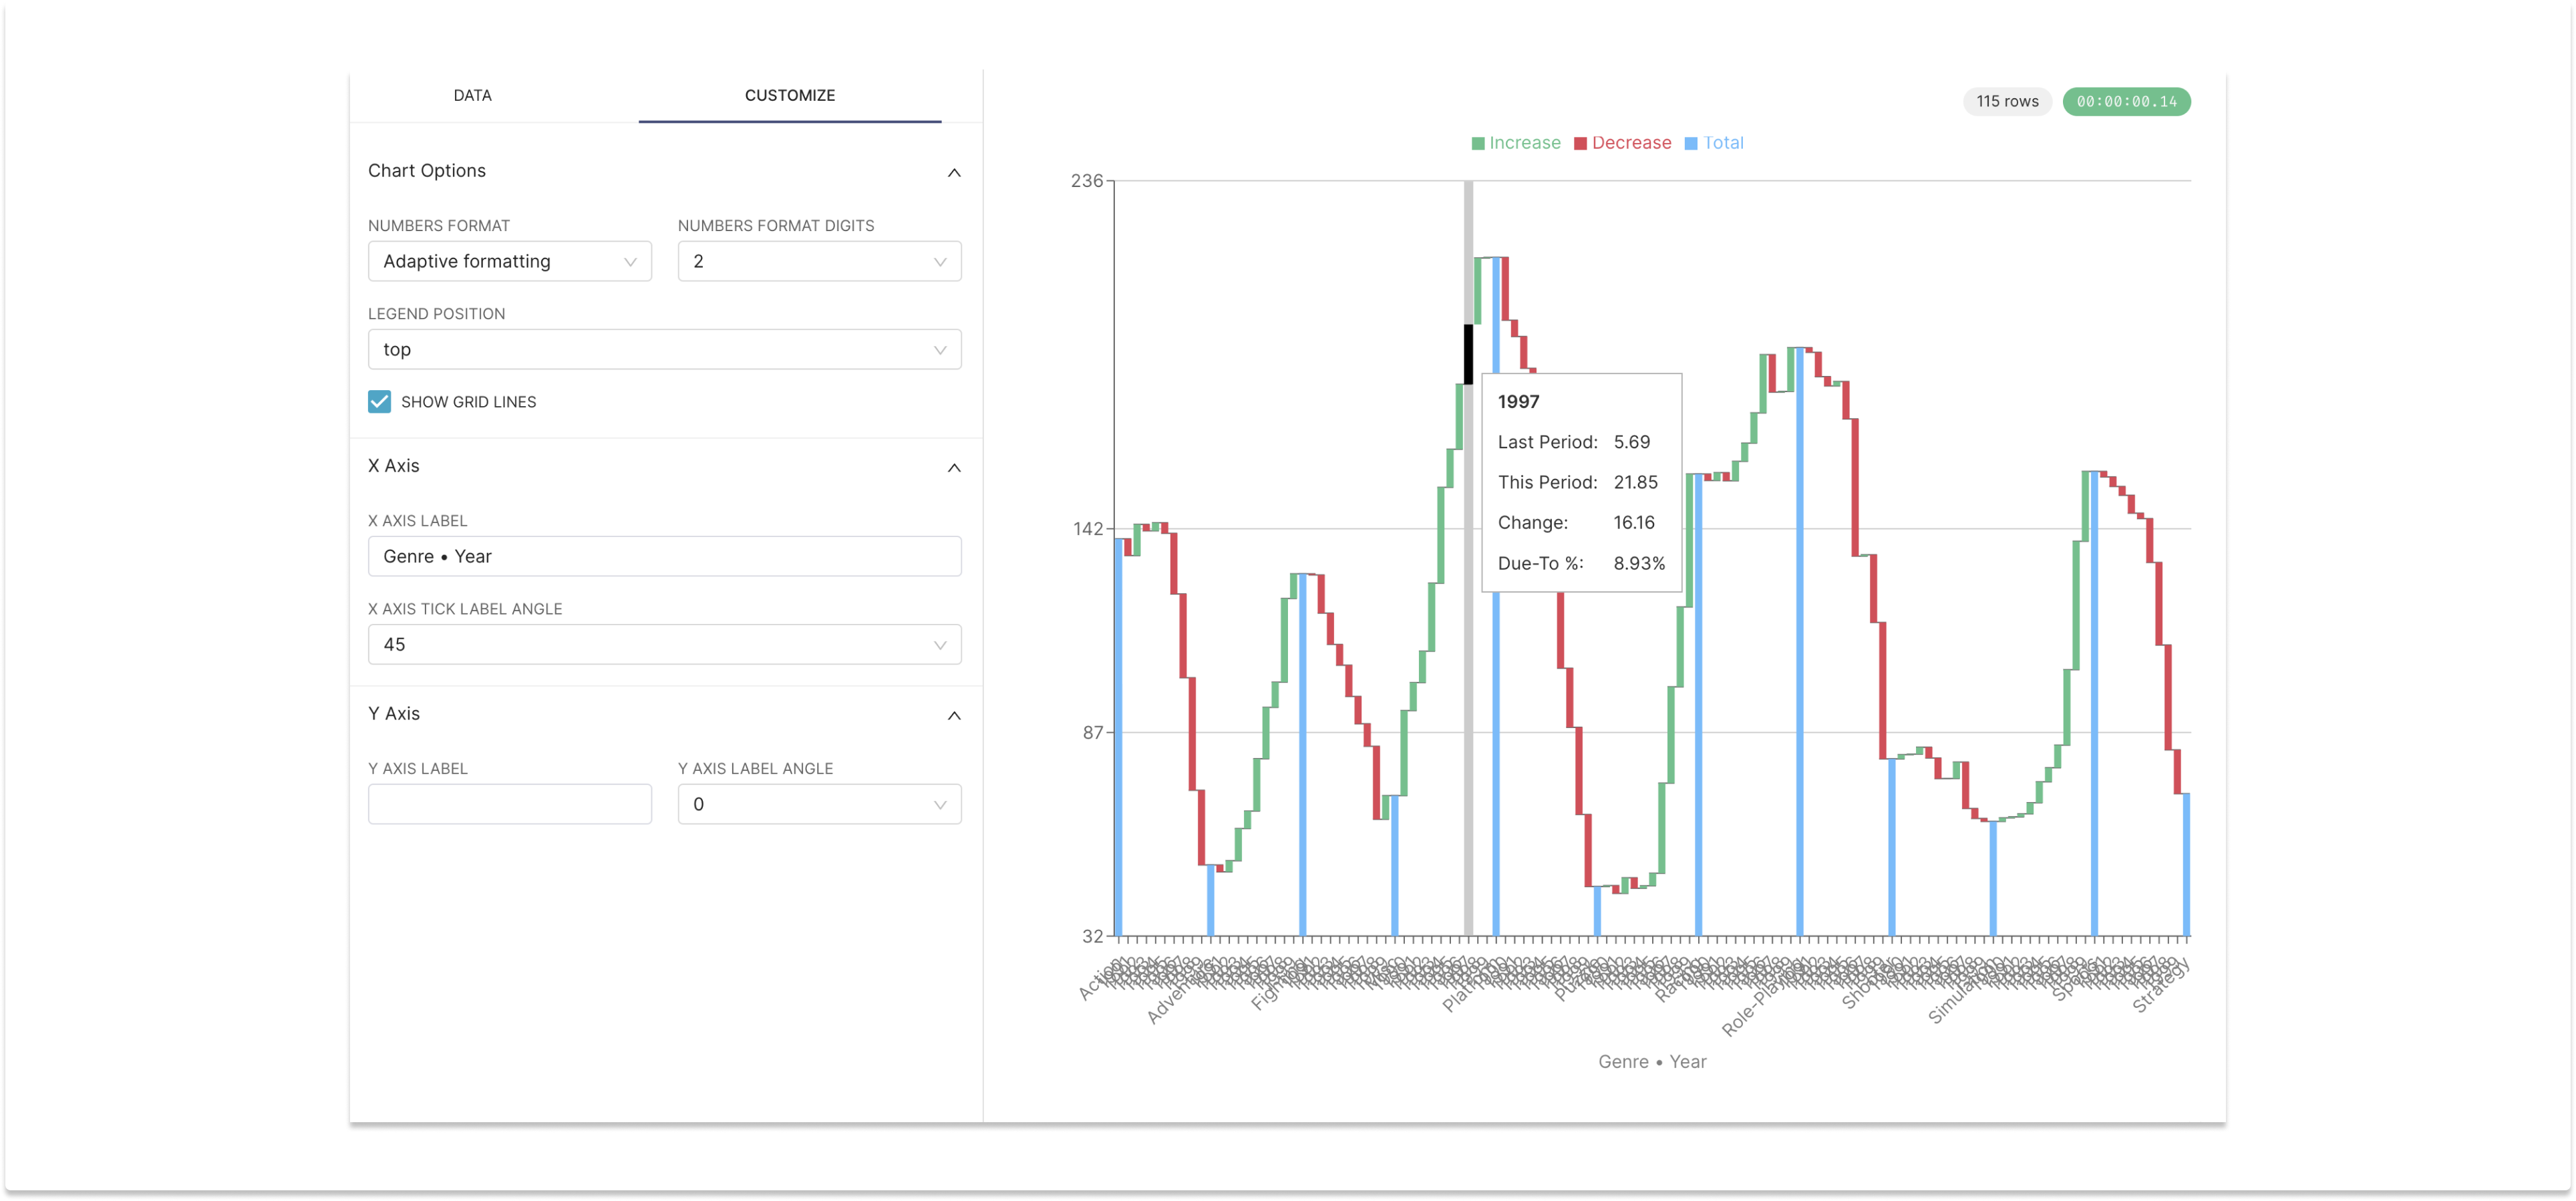Open the Legend Position dropdown
2576x1201 pixels.
point(664,349)
